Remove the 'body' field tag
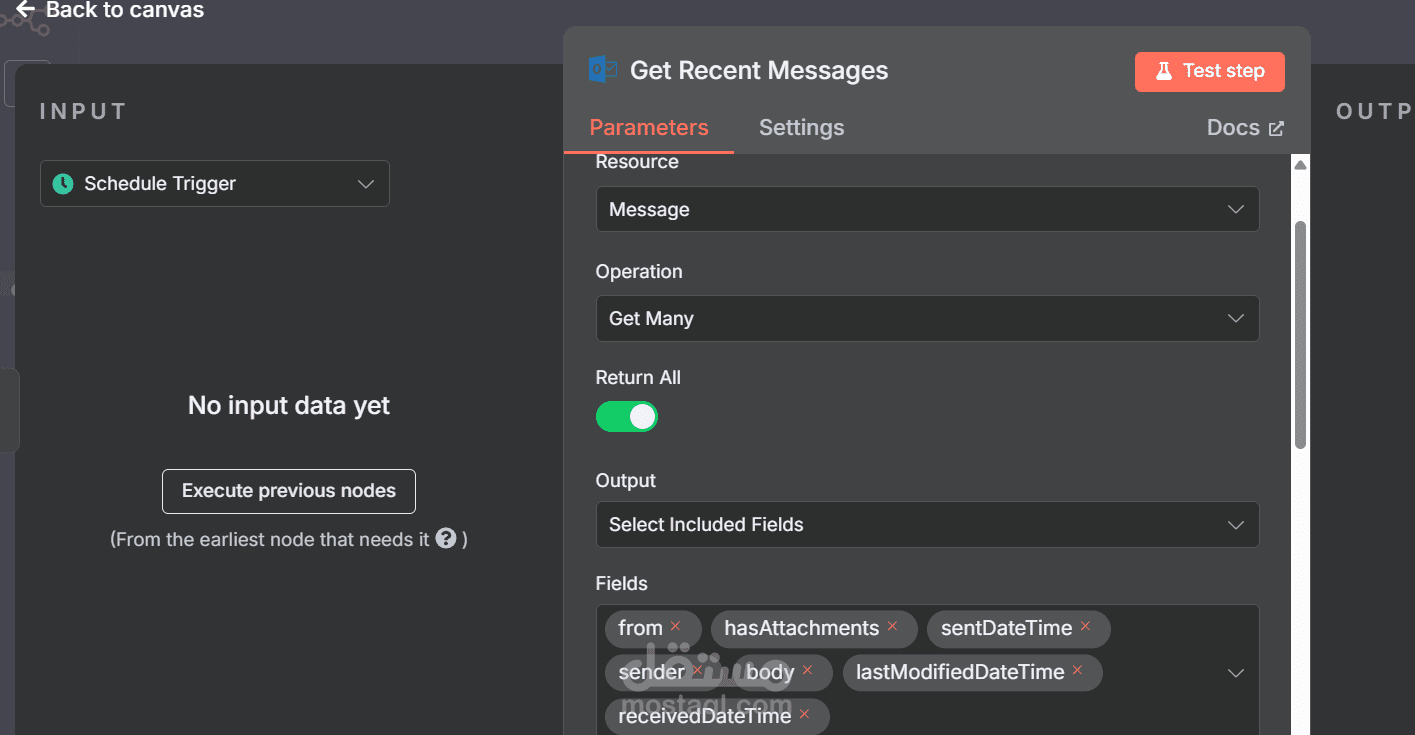 (807, 670)
